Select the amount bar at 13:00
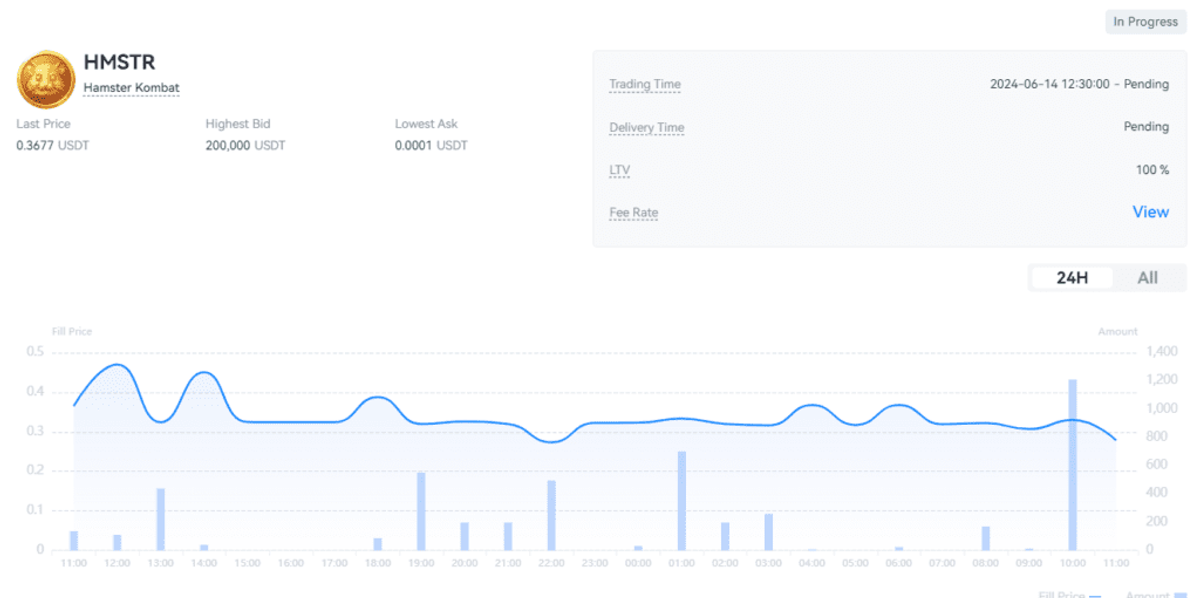Screen dimensions: 1200x598 160,518
